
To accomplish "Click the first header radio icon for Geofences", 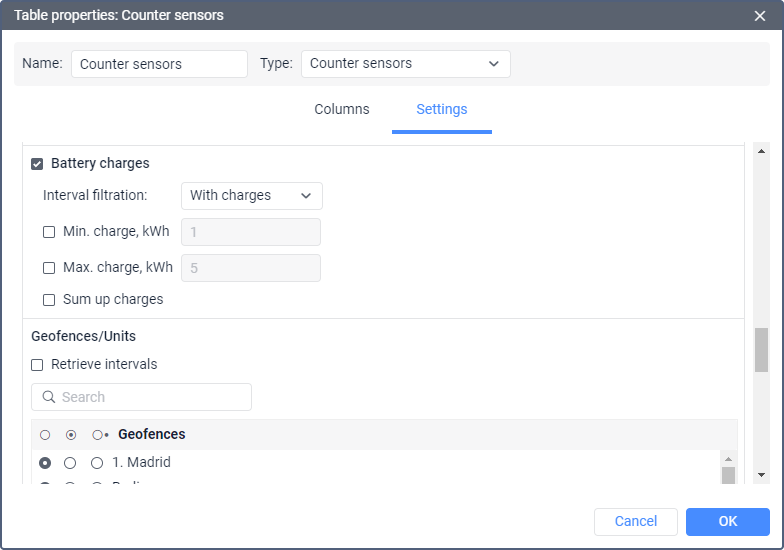I will pyautogui.click(x=45, y=435).
